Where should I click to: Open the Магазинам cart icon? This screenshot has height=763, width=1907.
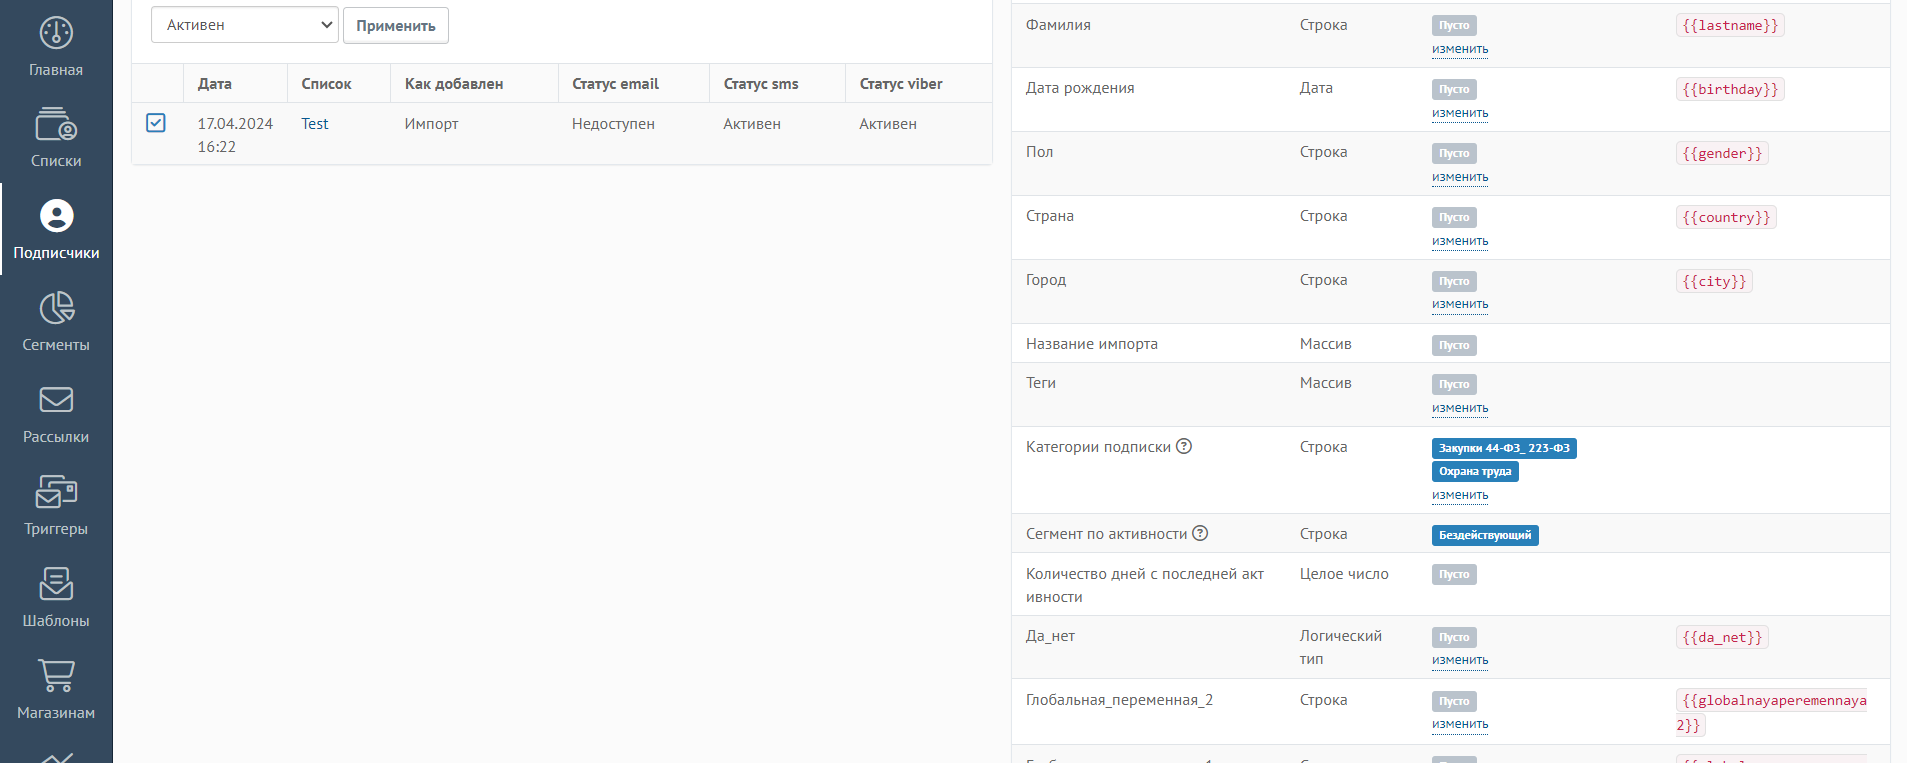point(56,676)
